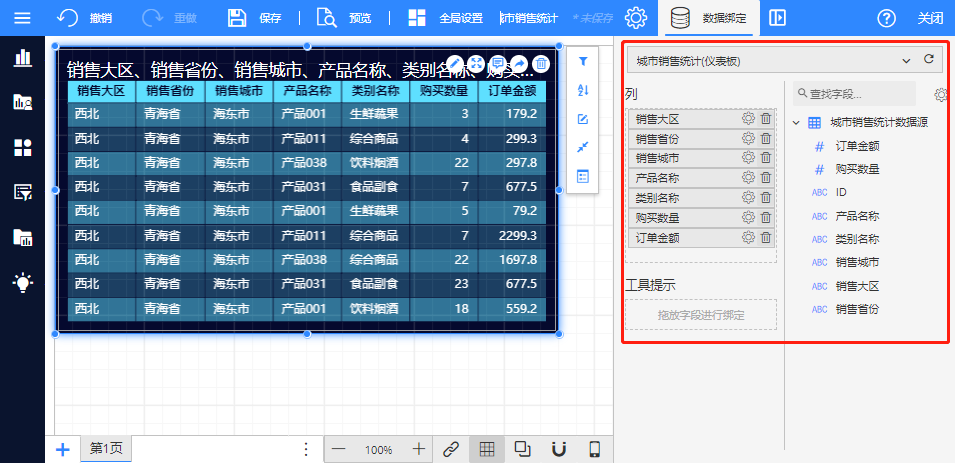955x463 pixels.
Task: Click the zoom-in plus button
Action: (419, 449)
